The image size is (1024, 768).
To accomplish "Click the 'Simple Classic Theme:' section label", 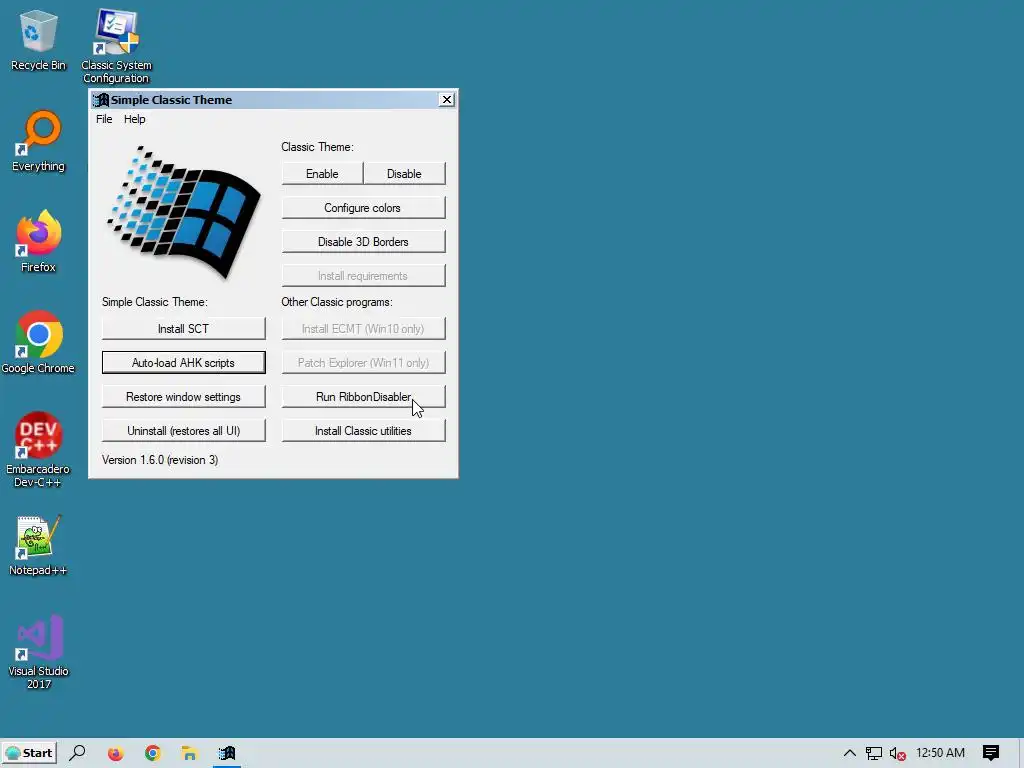I will pyautogui.click(x=155, y=302).
